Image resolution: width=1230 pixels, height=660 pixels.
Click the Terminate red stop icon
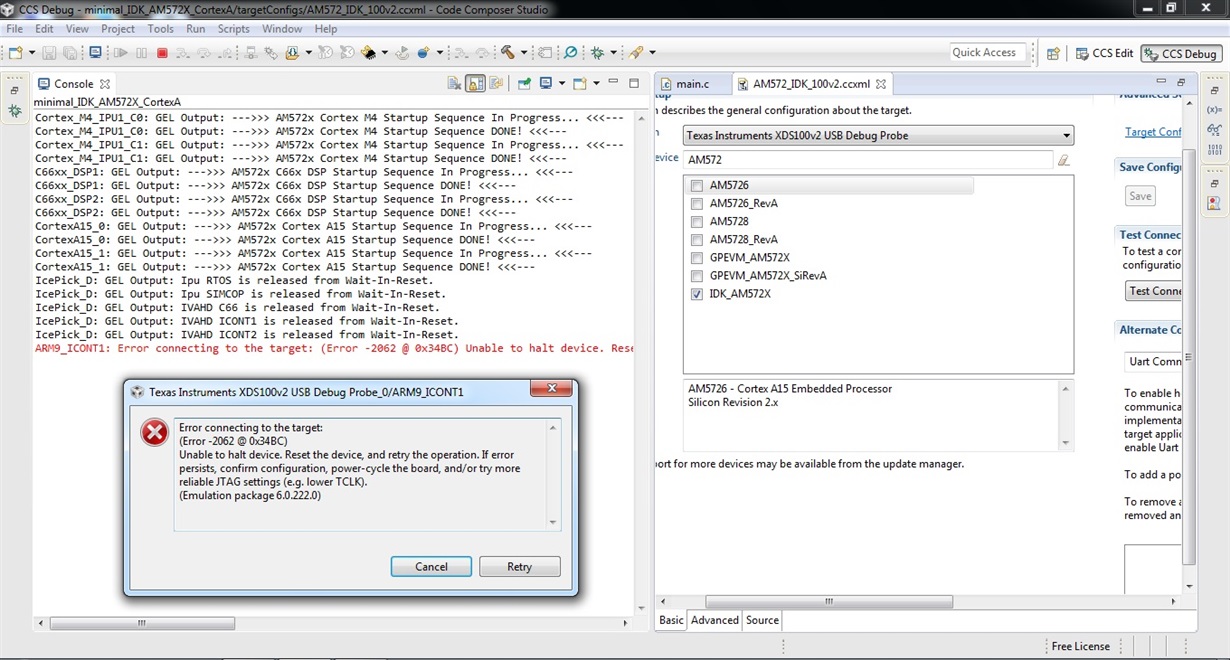coord(163,52)
